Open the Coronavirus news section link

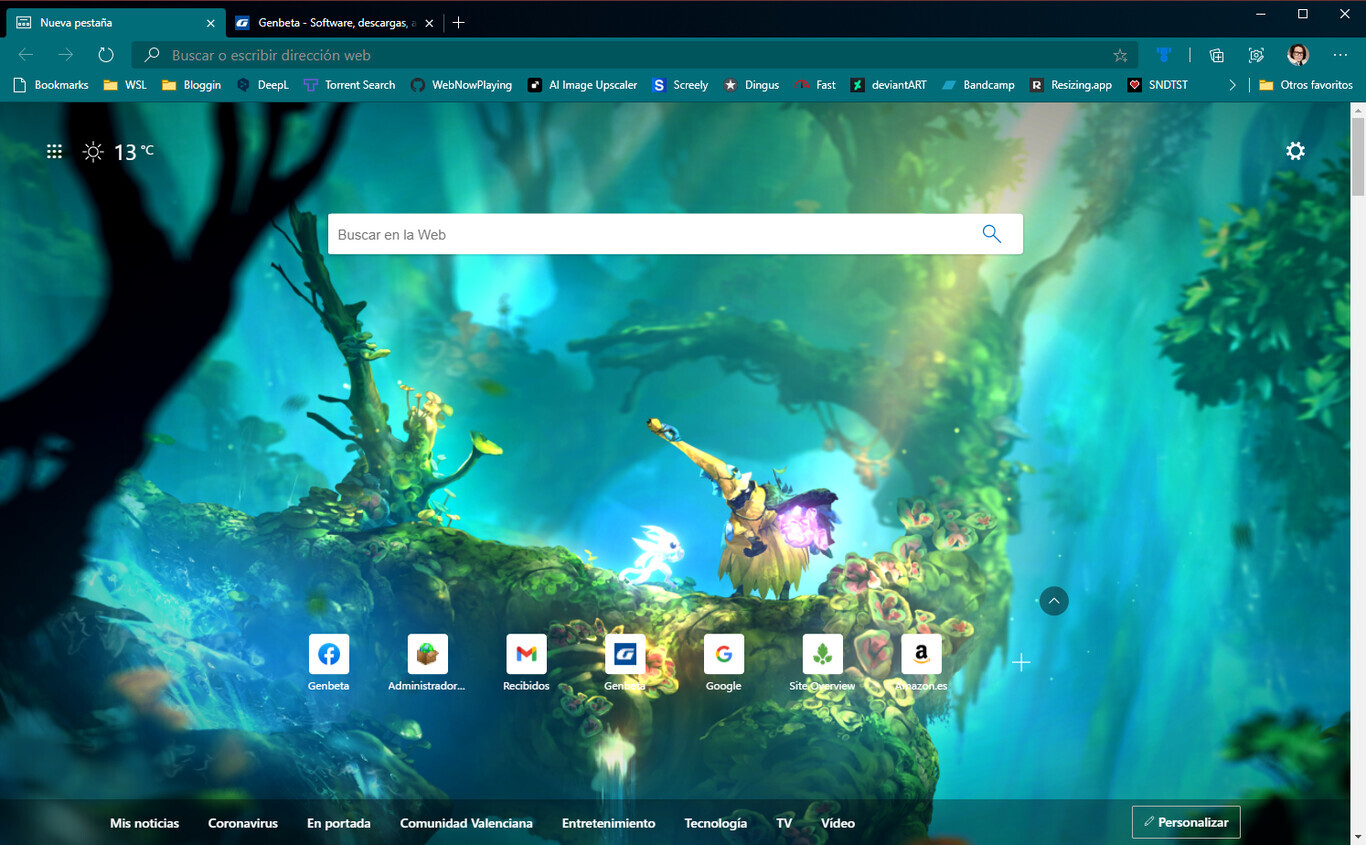coord(243,823)
